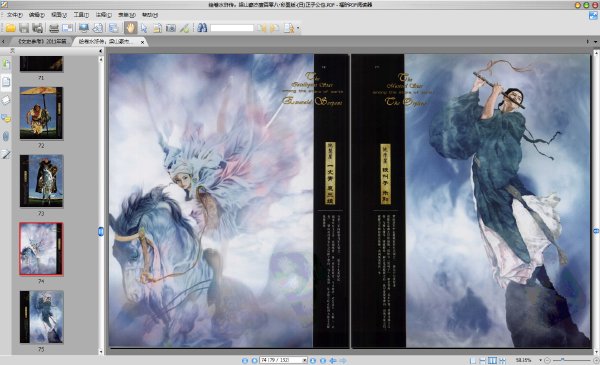Select page 73 thumbnail
600x365 pixels.
click(x=41, y=181)
